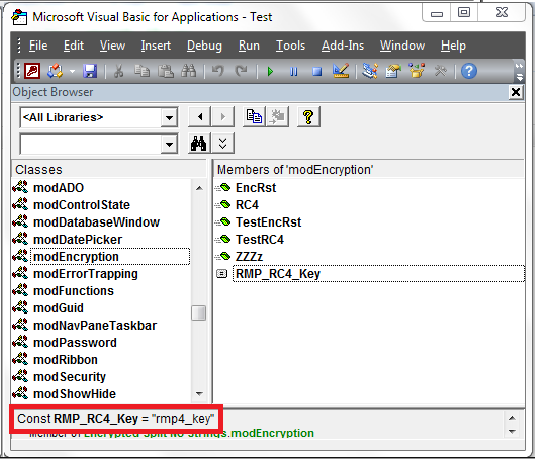Click the Paste toolbar icon

165,71
